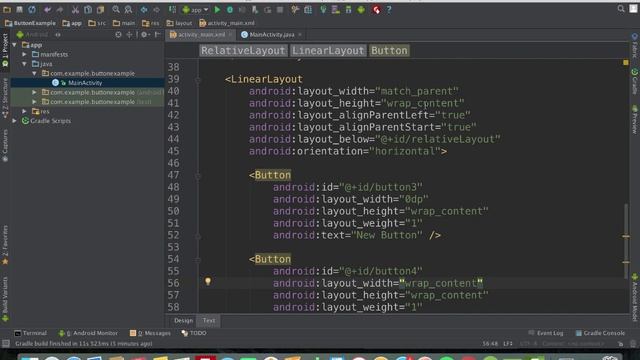This screenshot has height=360, width=640.
Task: Click src folder in navigation bar
Action: pos(97,23)
